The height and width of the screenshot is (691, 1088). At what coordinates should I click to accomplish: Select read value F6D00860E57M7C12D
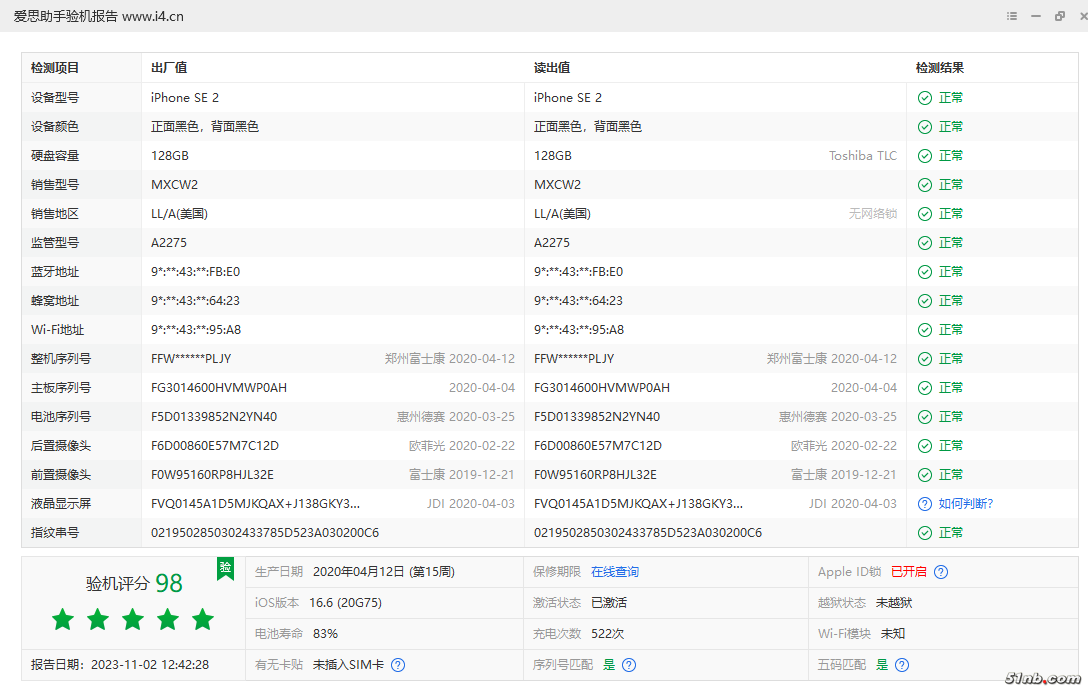(x=597, y=446)
